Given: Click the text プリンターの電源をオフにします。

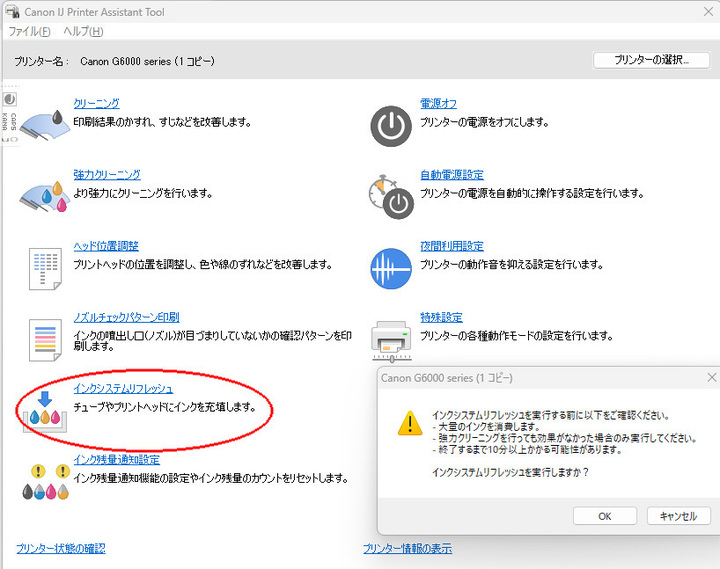Looking at the screenshot, I should 484,122.
